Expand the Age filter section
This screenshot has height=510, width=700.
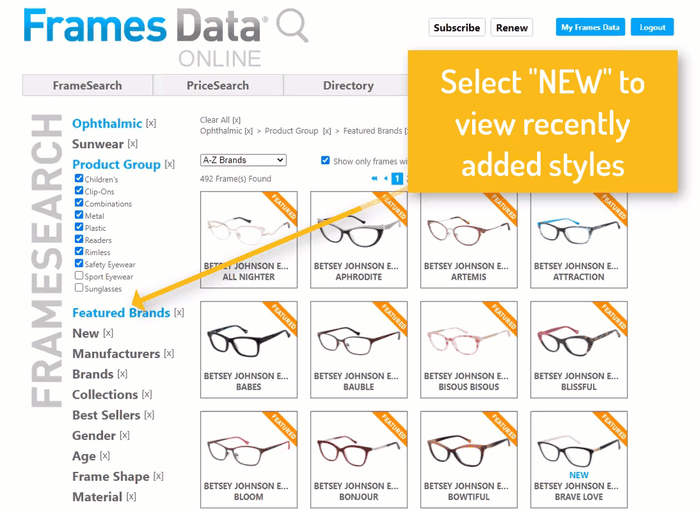(x=84, y=456)
